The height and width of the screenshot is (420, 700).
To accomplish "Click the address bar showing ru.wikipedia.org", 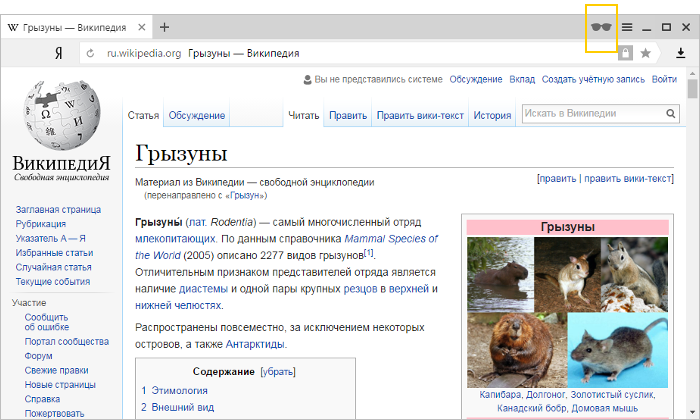I will click(x=348, y=54).
